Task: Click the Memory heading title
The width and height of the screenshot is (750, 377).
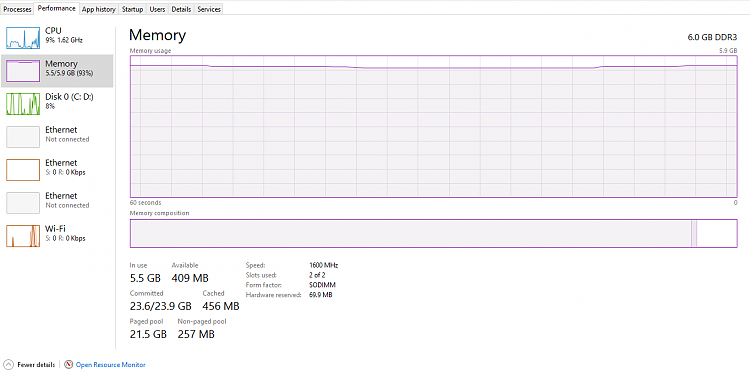Action: coord(157,35)
